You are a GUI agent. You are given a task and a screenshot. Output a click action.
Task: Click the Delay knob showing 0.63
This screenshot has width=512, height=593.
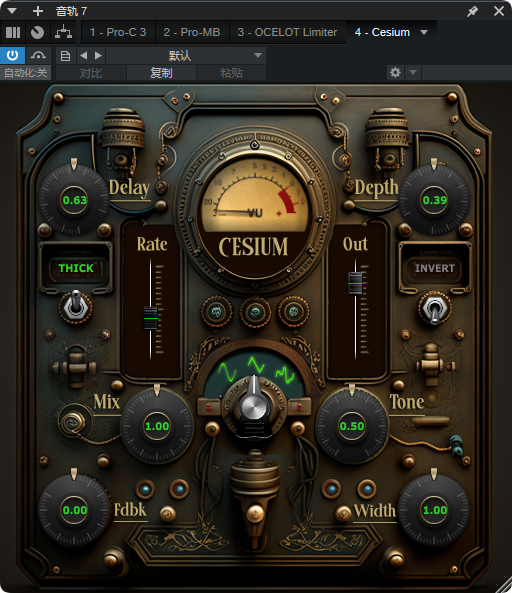(74, 200)
